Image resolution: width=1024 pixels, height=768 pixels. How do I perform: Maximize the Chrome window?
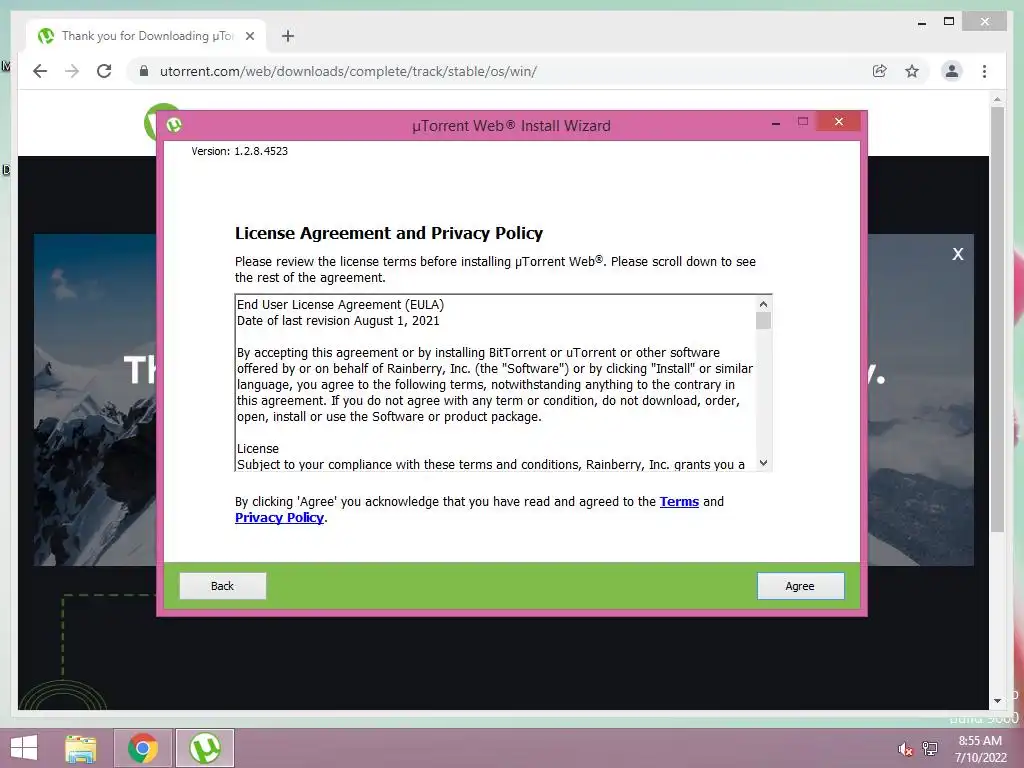pos(949,22)
